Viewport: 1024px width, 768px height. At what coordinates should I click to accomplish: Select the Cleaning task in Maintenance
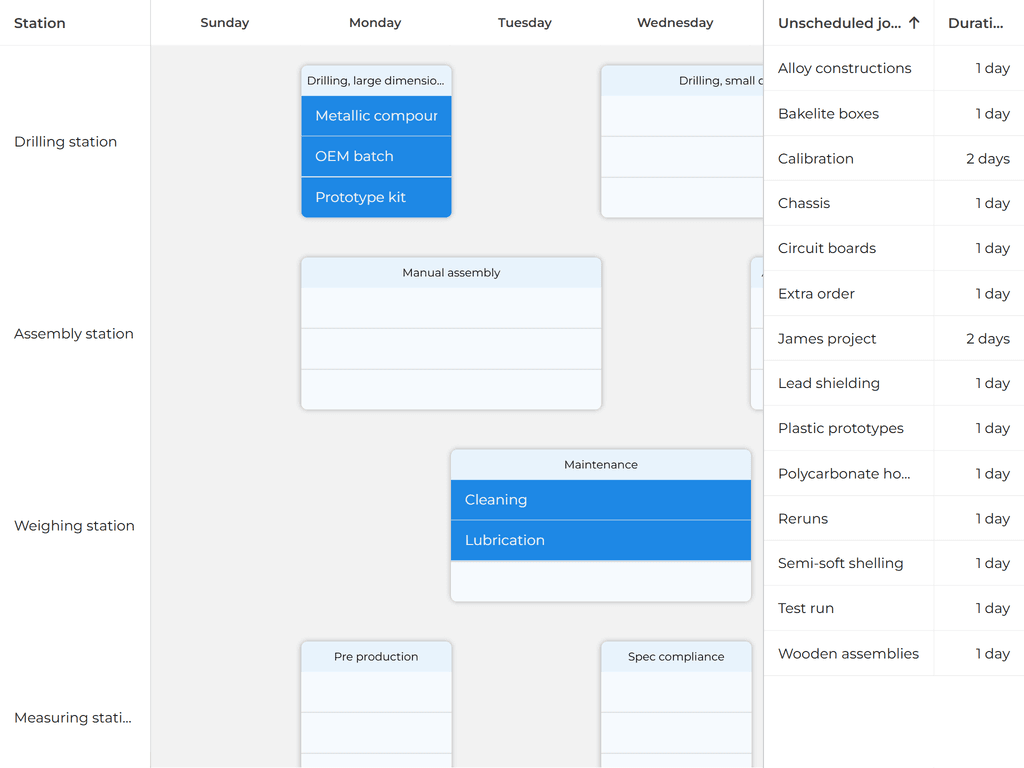[600, 499]
